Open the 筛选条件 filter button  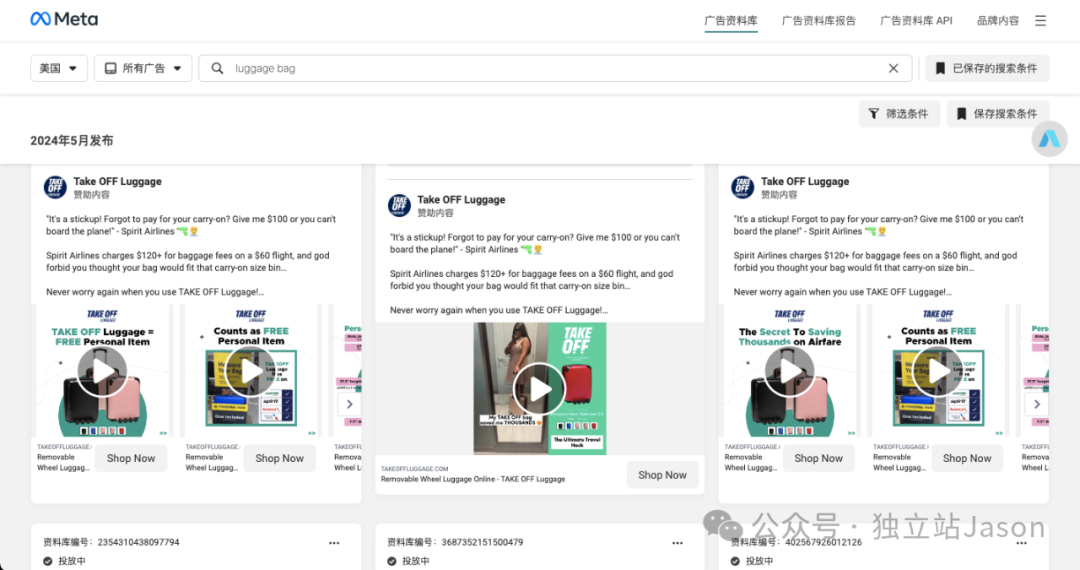899,114
